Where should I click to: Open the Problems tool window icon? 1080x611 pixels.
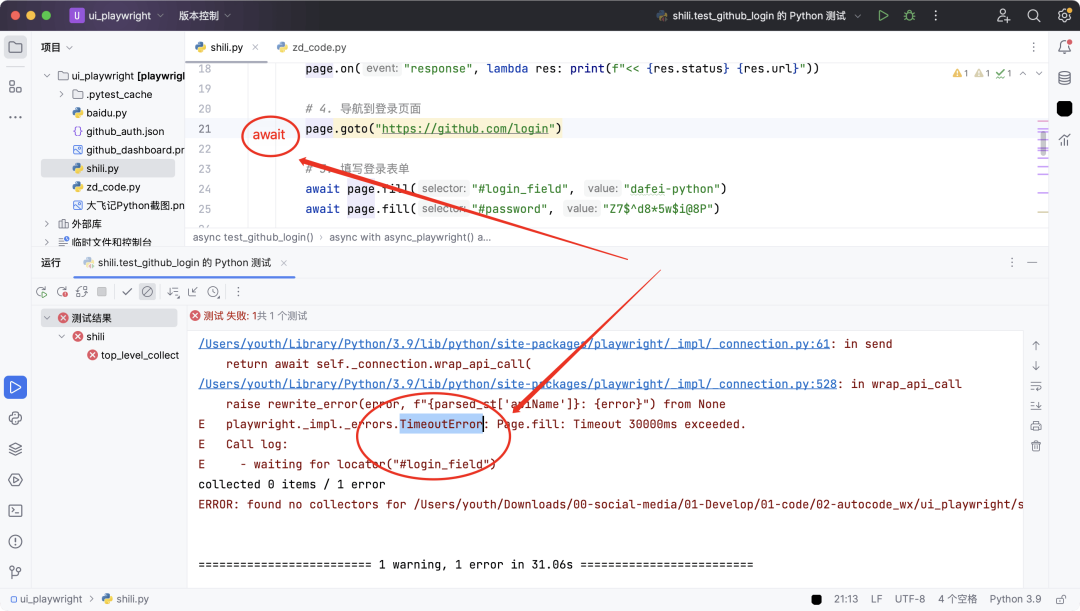coord(15,541)
